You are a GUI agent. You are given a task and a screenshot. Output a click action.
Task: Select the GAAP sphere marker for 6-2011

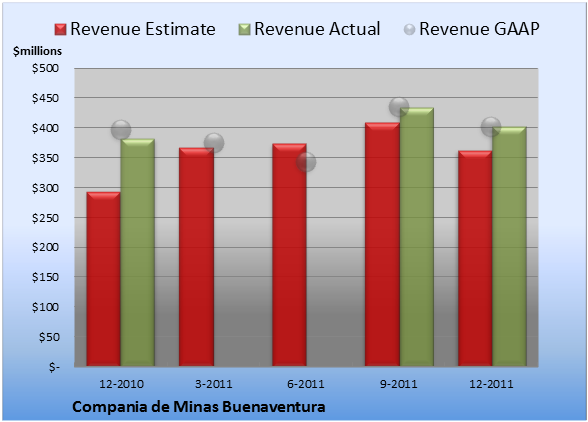pyautogui.click(x=306, y=162)
